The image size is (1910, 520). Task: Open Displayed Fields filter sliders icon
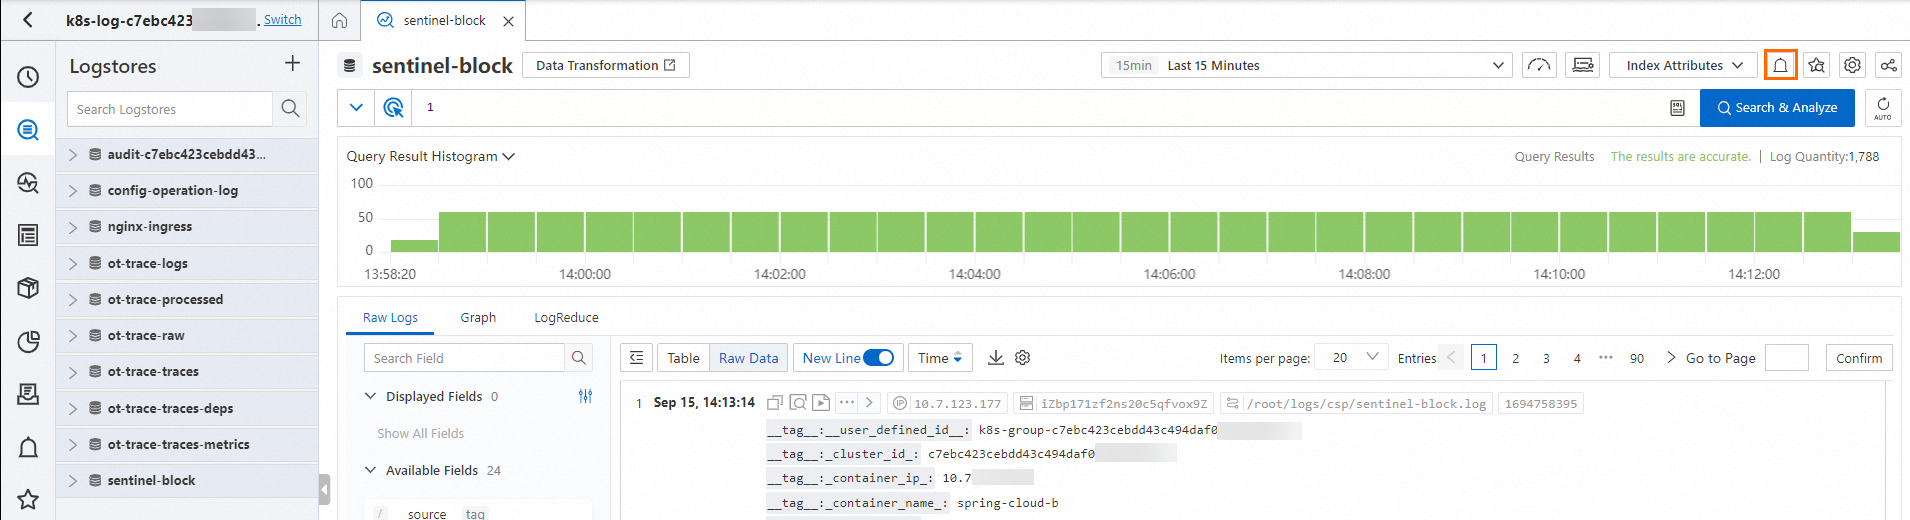pos(585,396)
